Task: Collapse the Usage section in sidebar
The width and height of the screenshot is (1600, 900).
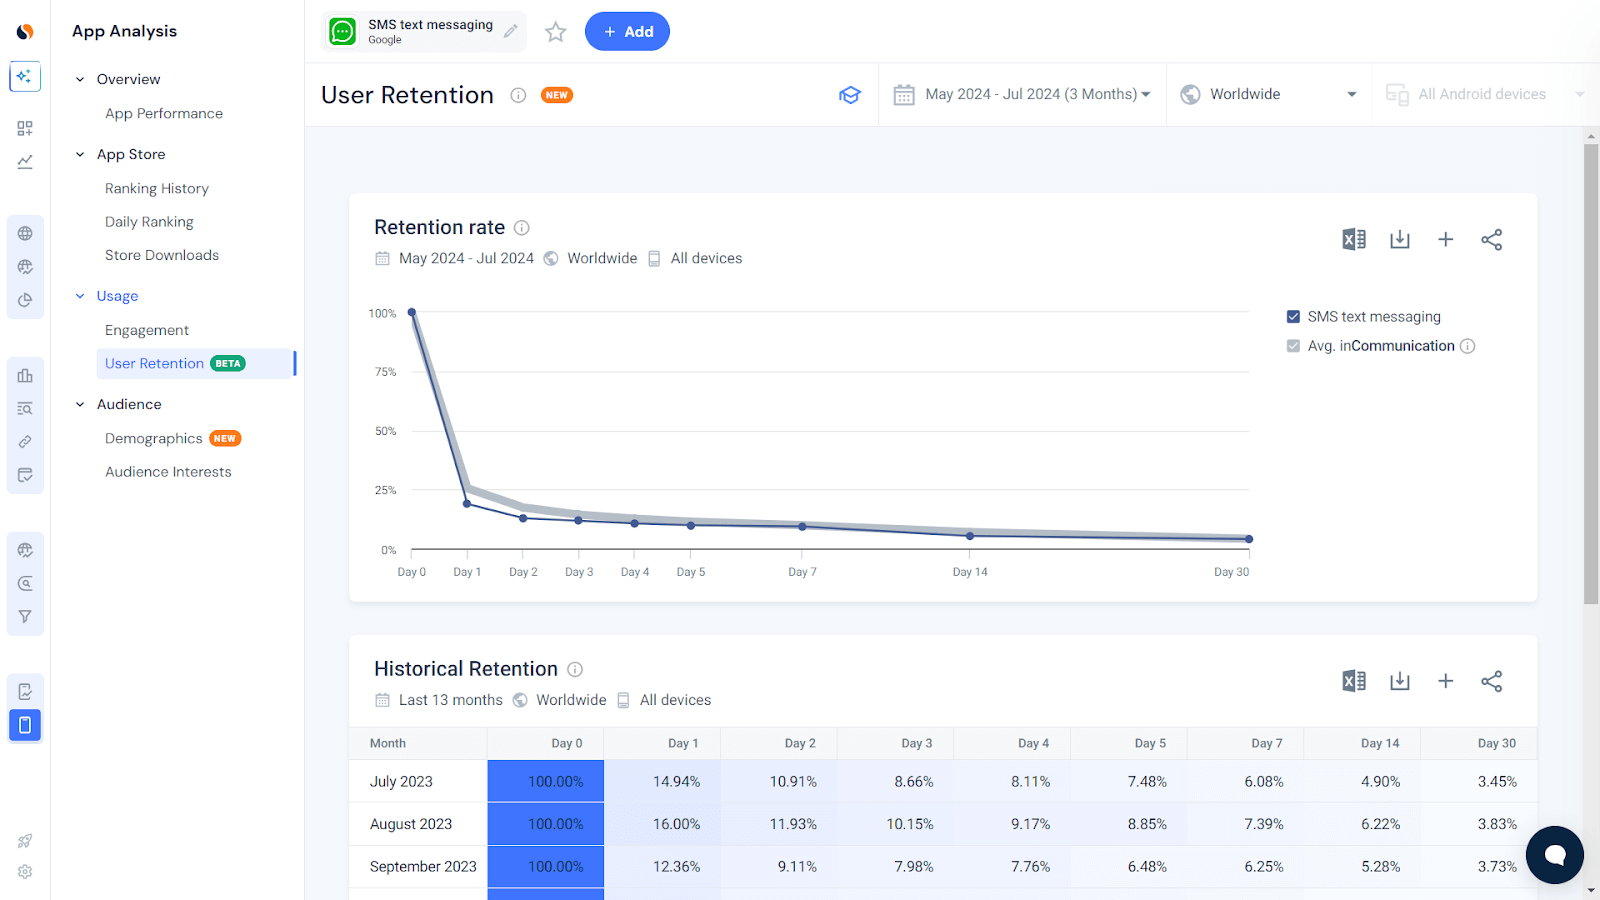Action: pos(80,296)
